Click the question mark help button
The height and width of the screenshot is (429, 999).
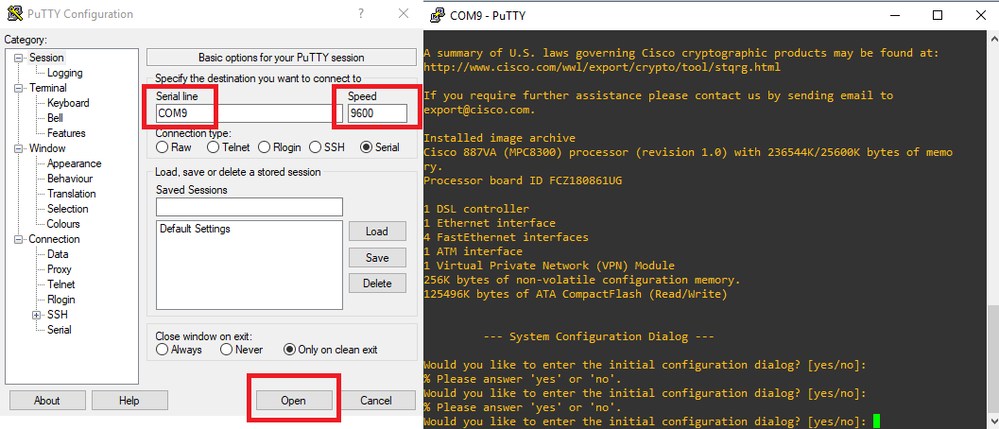click(358, 15)
